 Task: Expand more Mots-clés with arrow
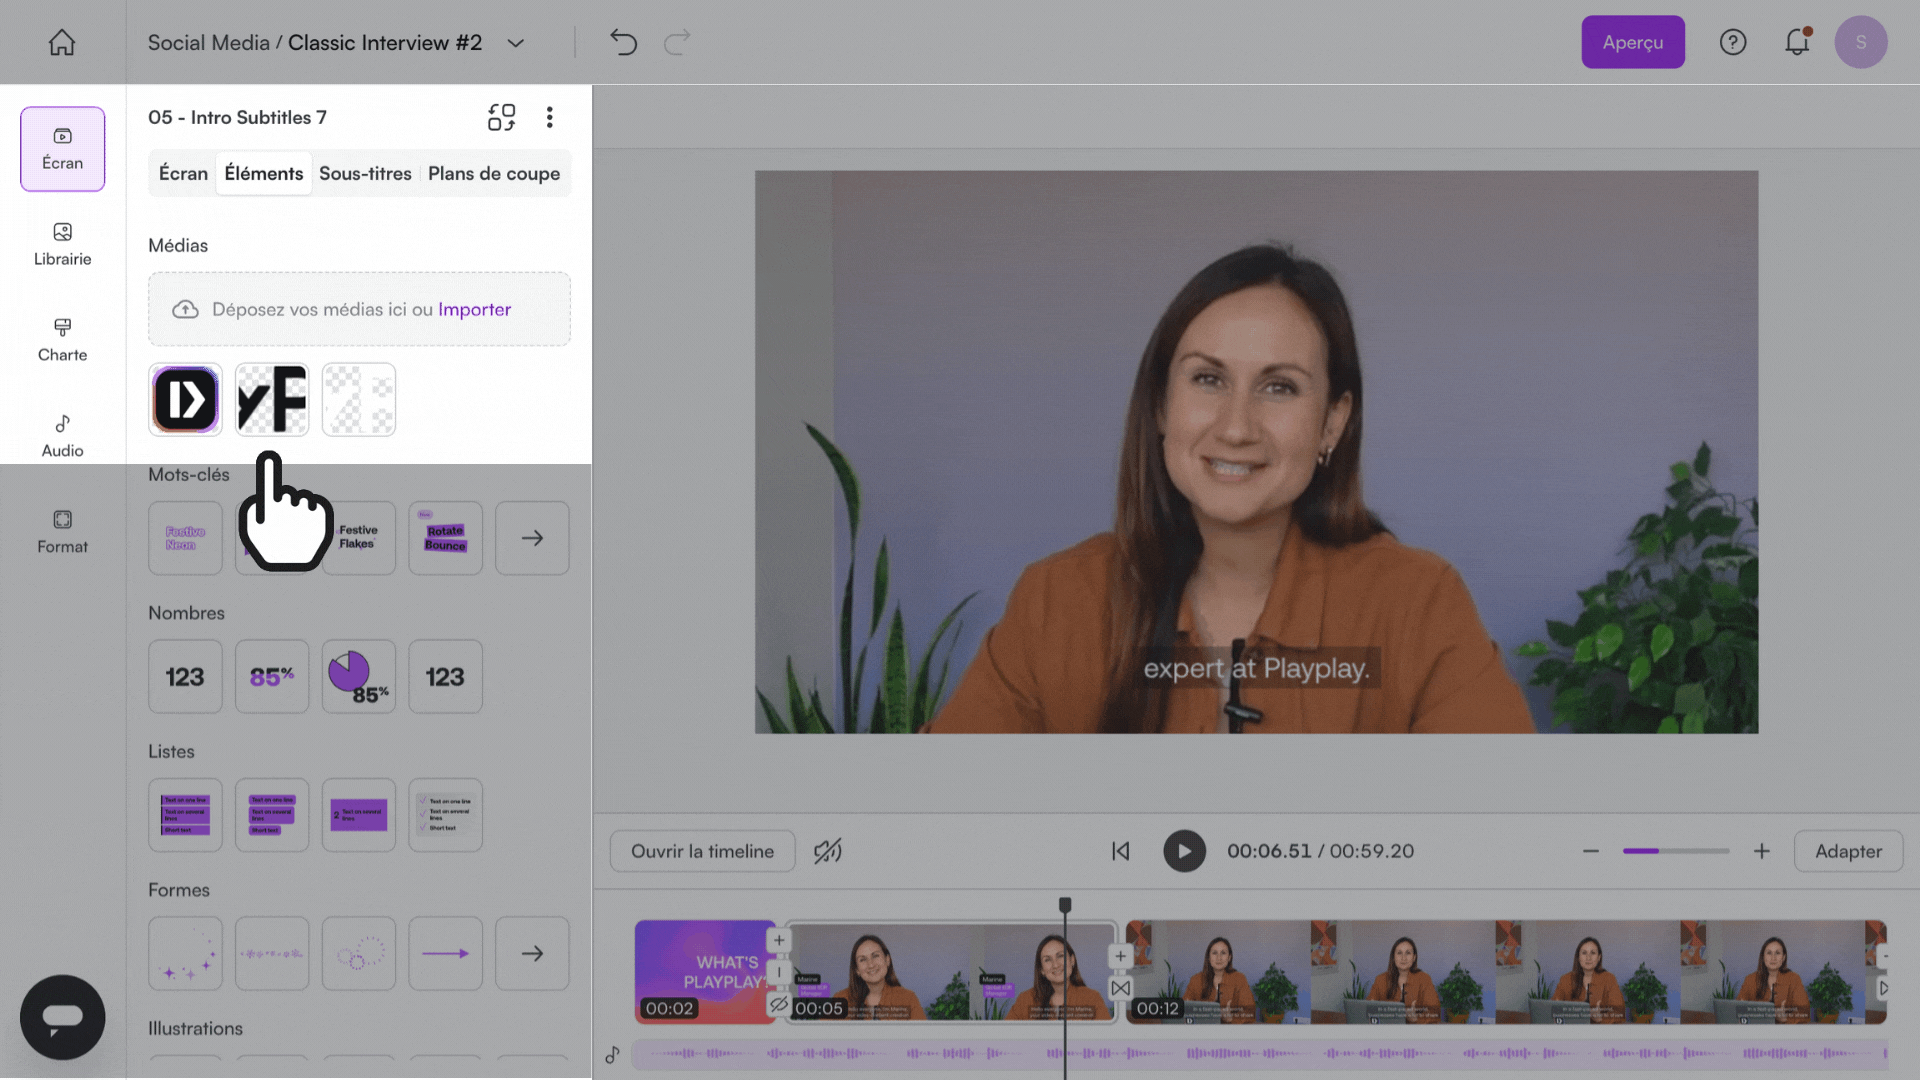532,538
